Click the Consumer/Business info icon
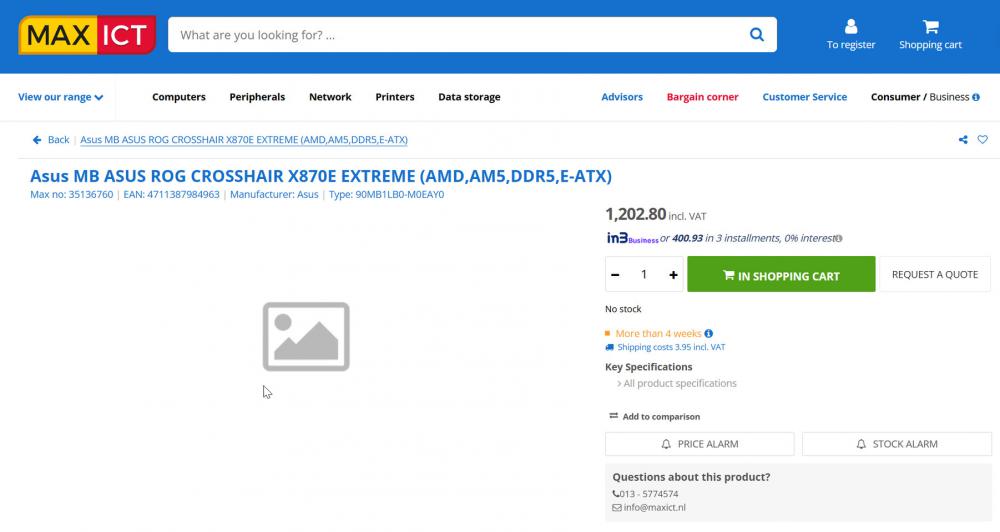Screen dimensions: 1000x532 (x=976, y=97)
